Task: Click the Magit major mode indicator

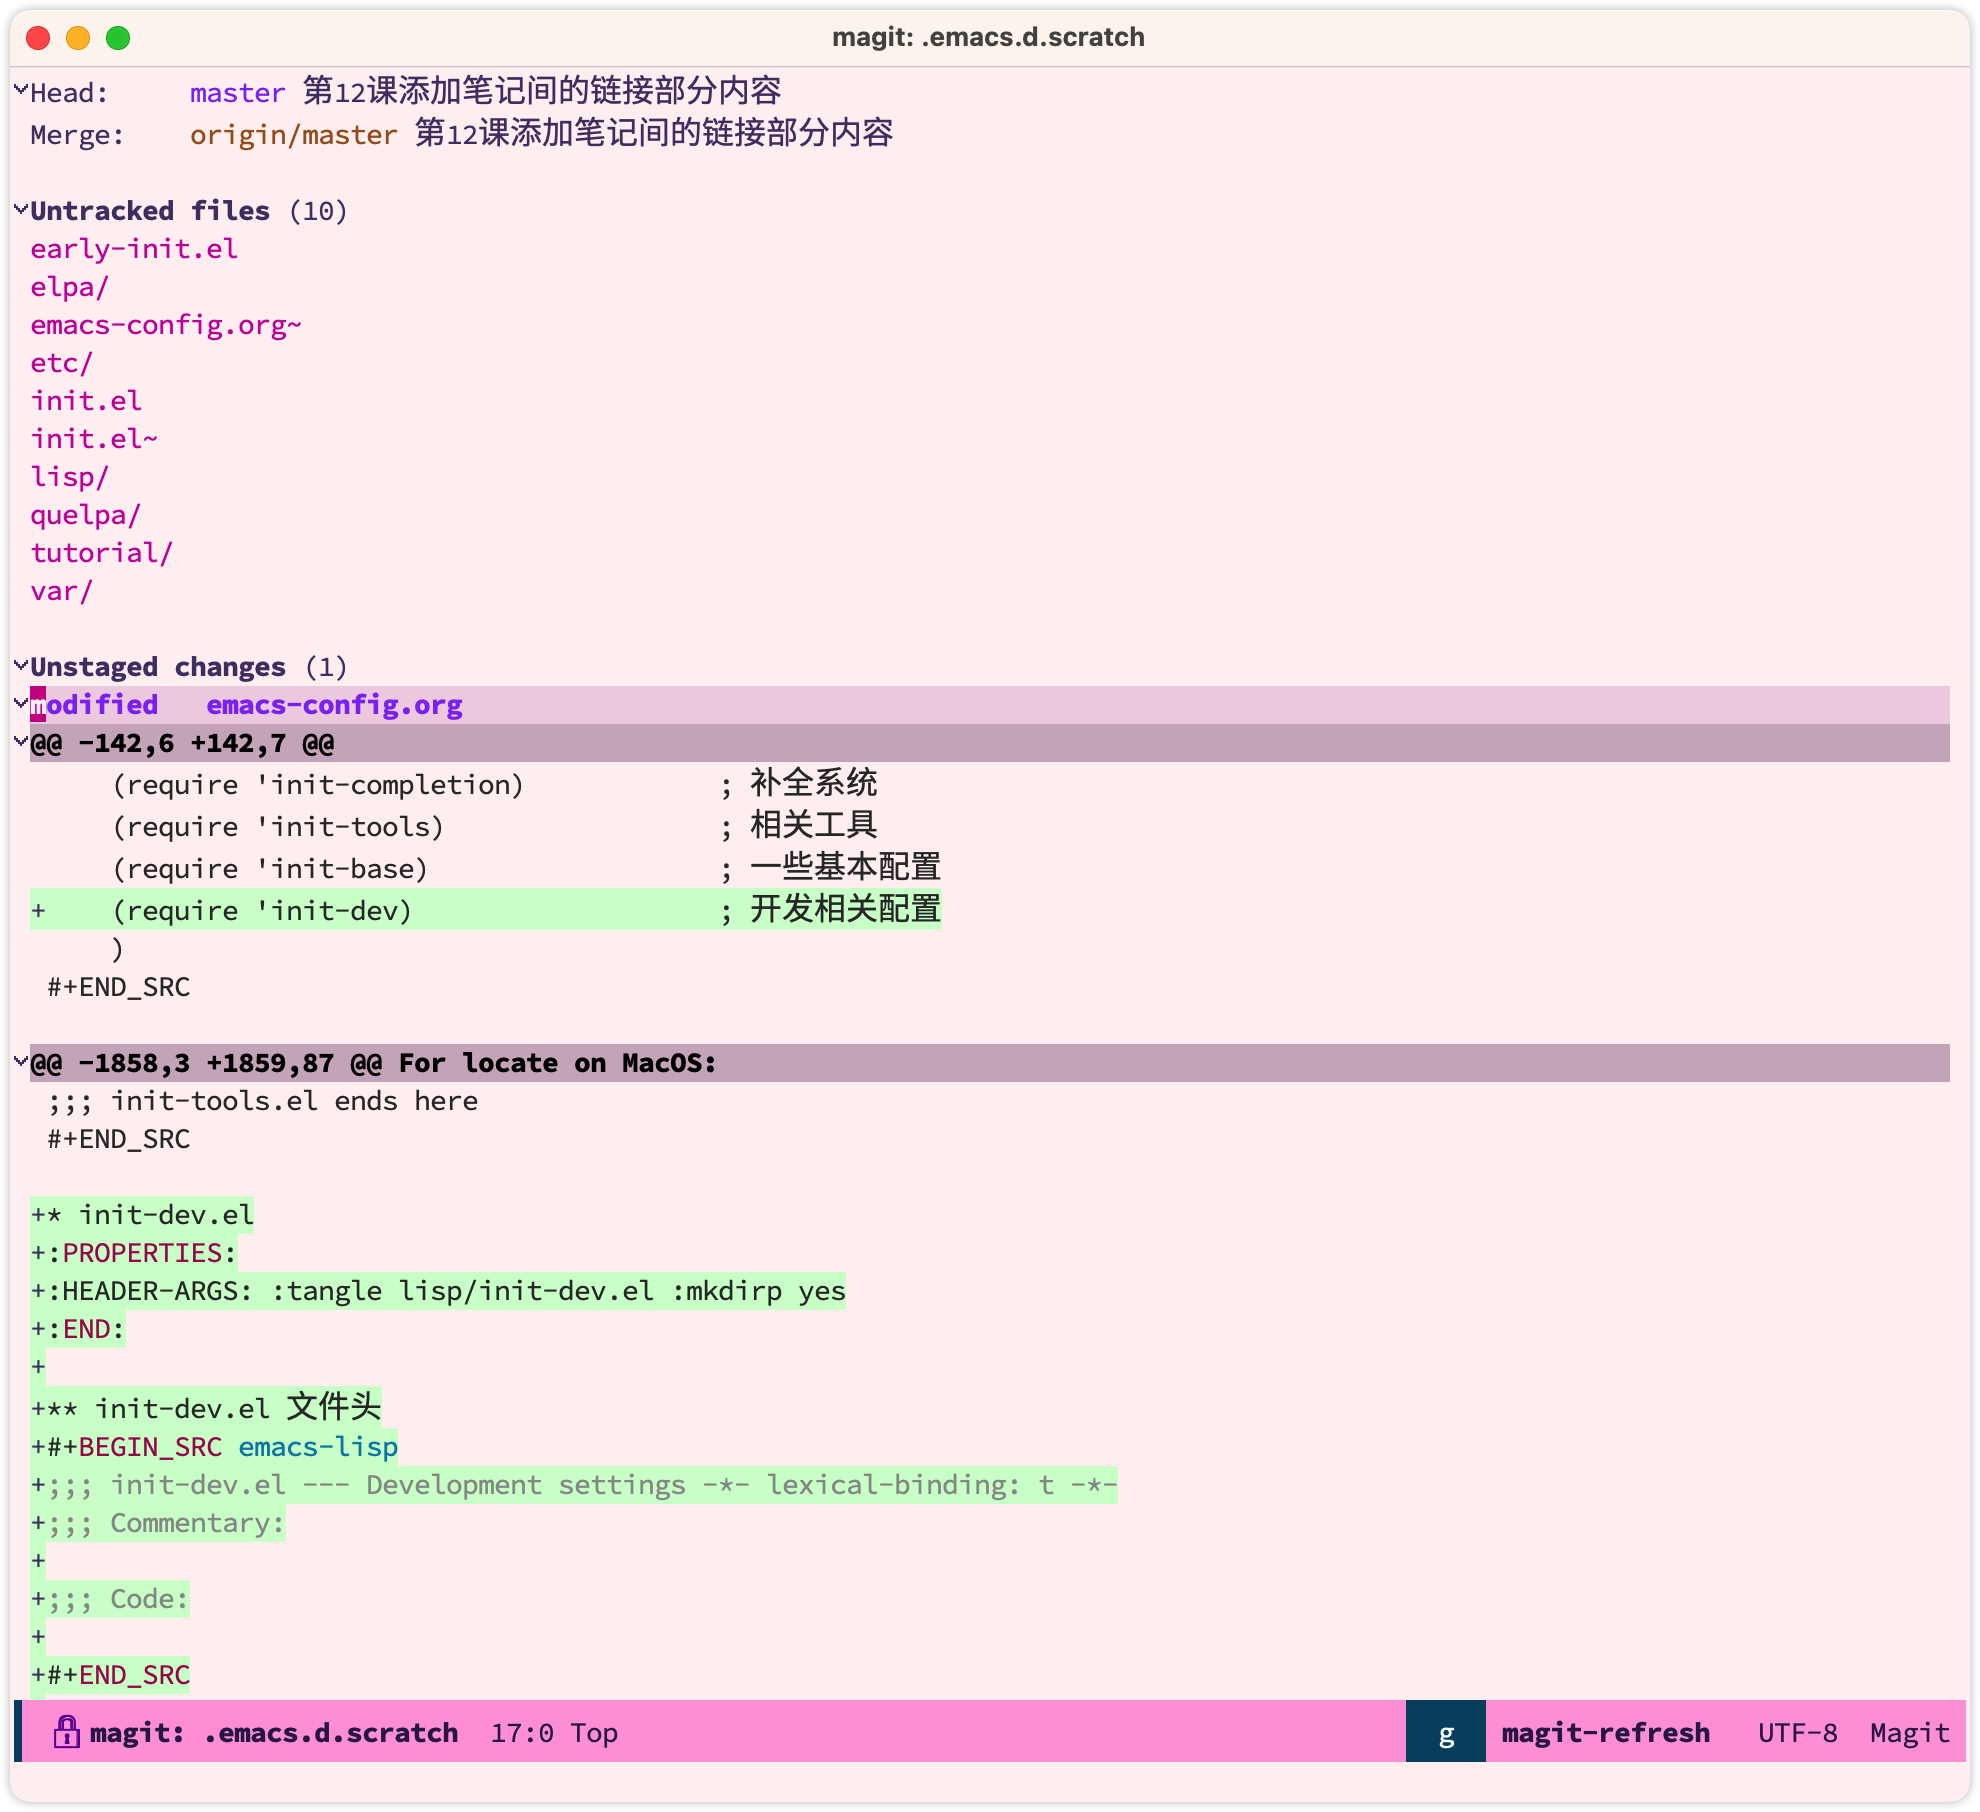Action: pyautogui.click(x=1910, y=1733)
